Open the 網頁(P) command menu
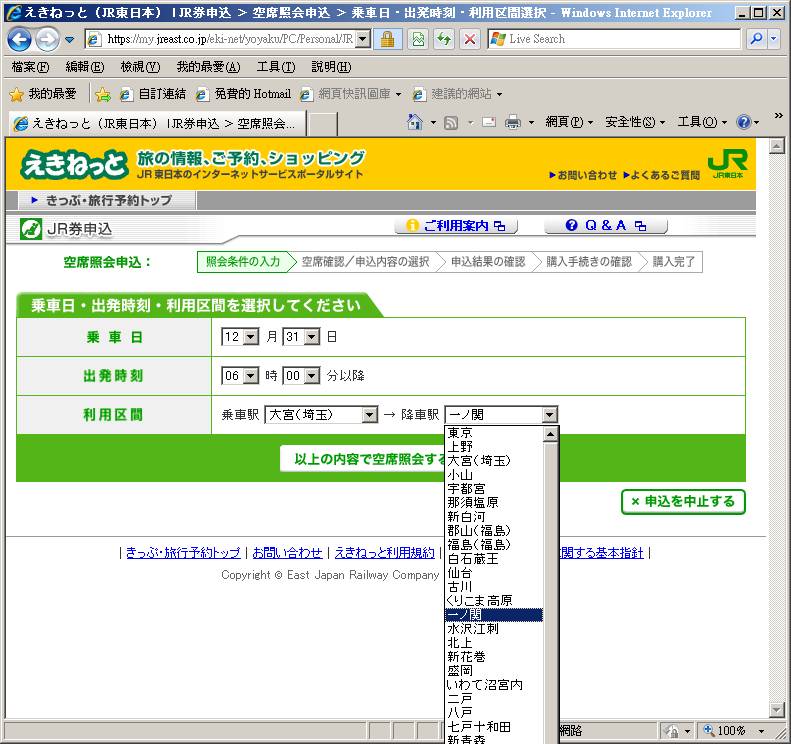 coord(569,122)
